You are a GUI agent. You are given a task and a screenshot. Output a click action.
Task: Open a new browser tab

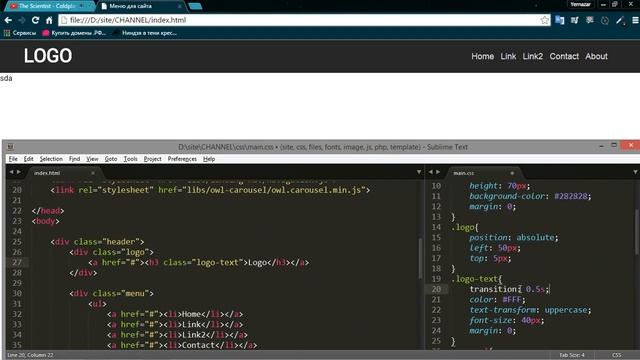196,6
